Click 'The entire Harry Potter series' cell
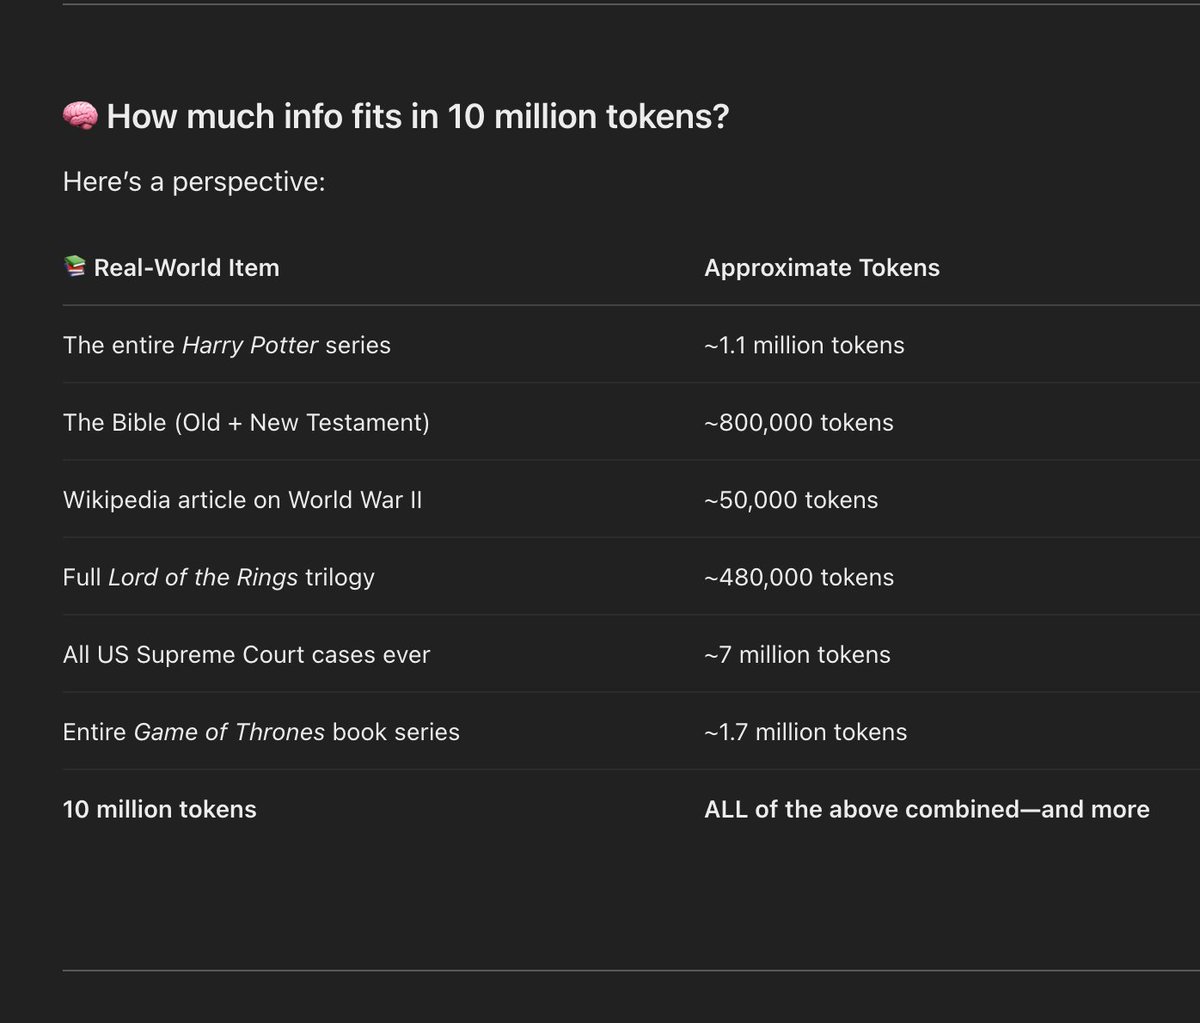1200x1023 pixels. [x=227, y=345]
